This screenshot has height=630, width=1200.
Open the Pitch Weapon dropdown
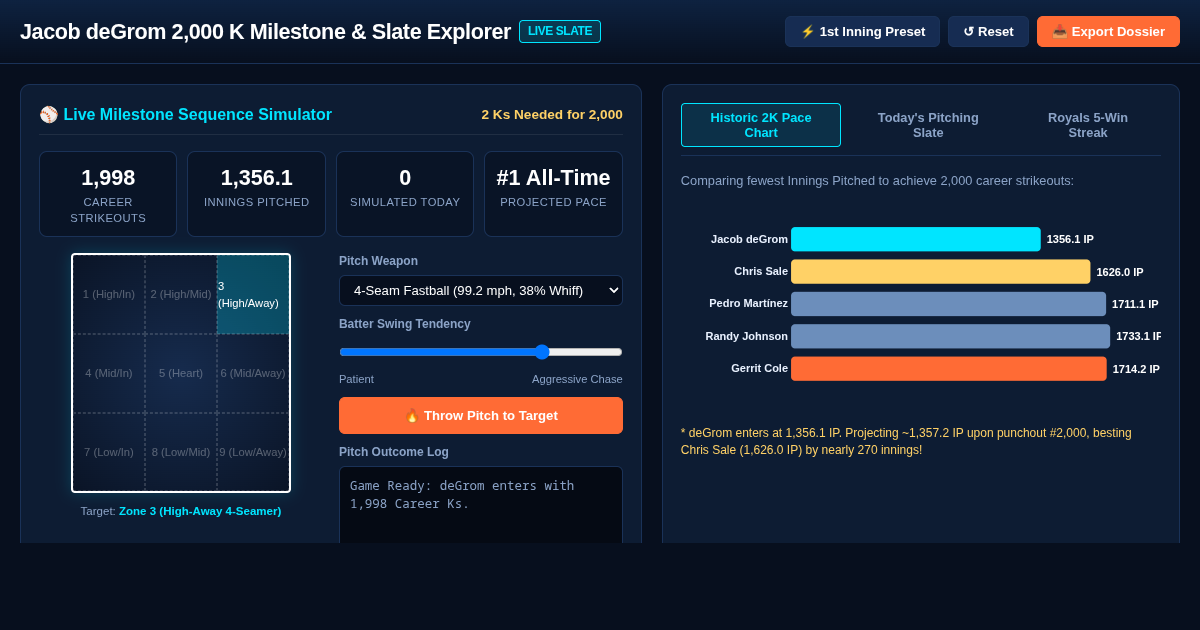click(x=481, y=290)
